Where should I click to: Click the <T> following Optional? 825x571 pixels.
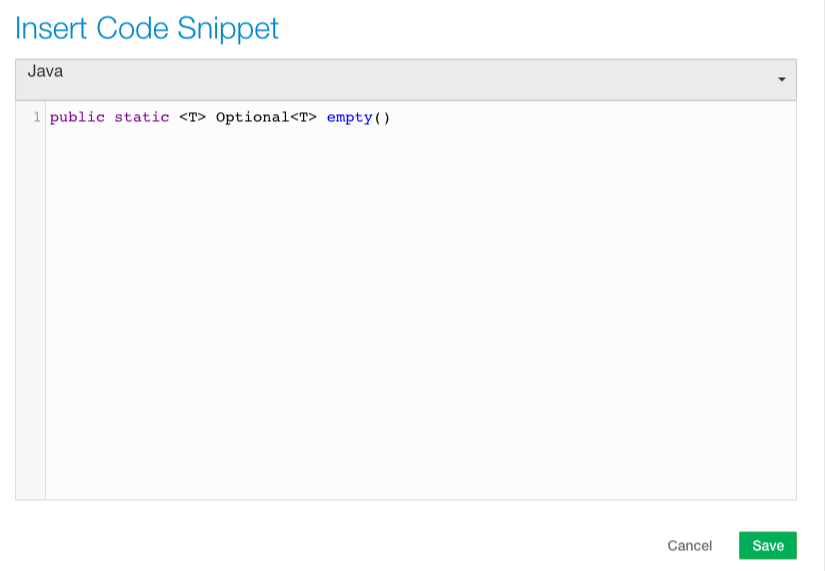(304, 118)
